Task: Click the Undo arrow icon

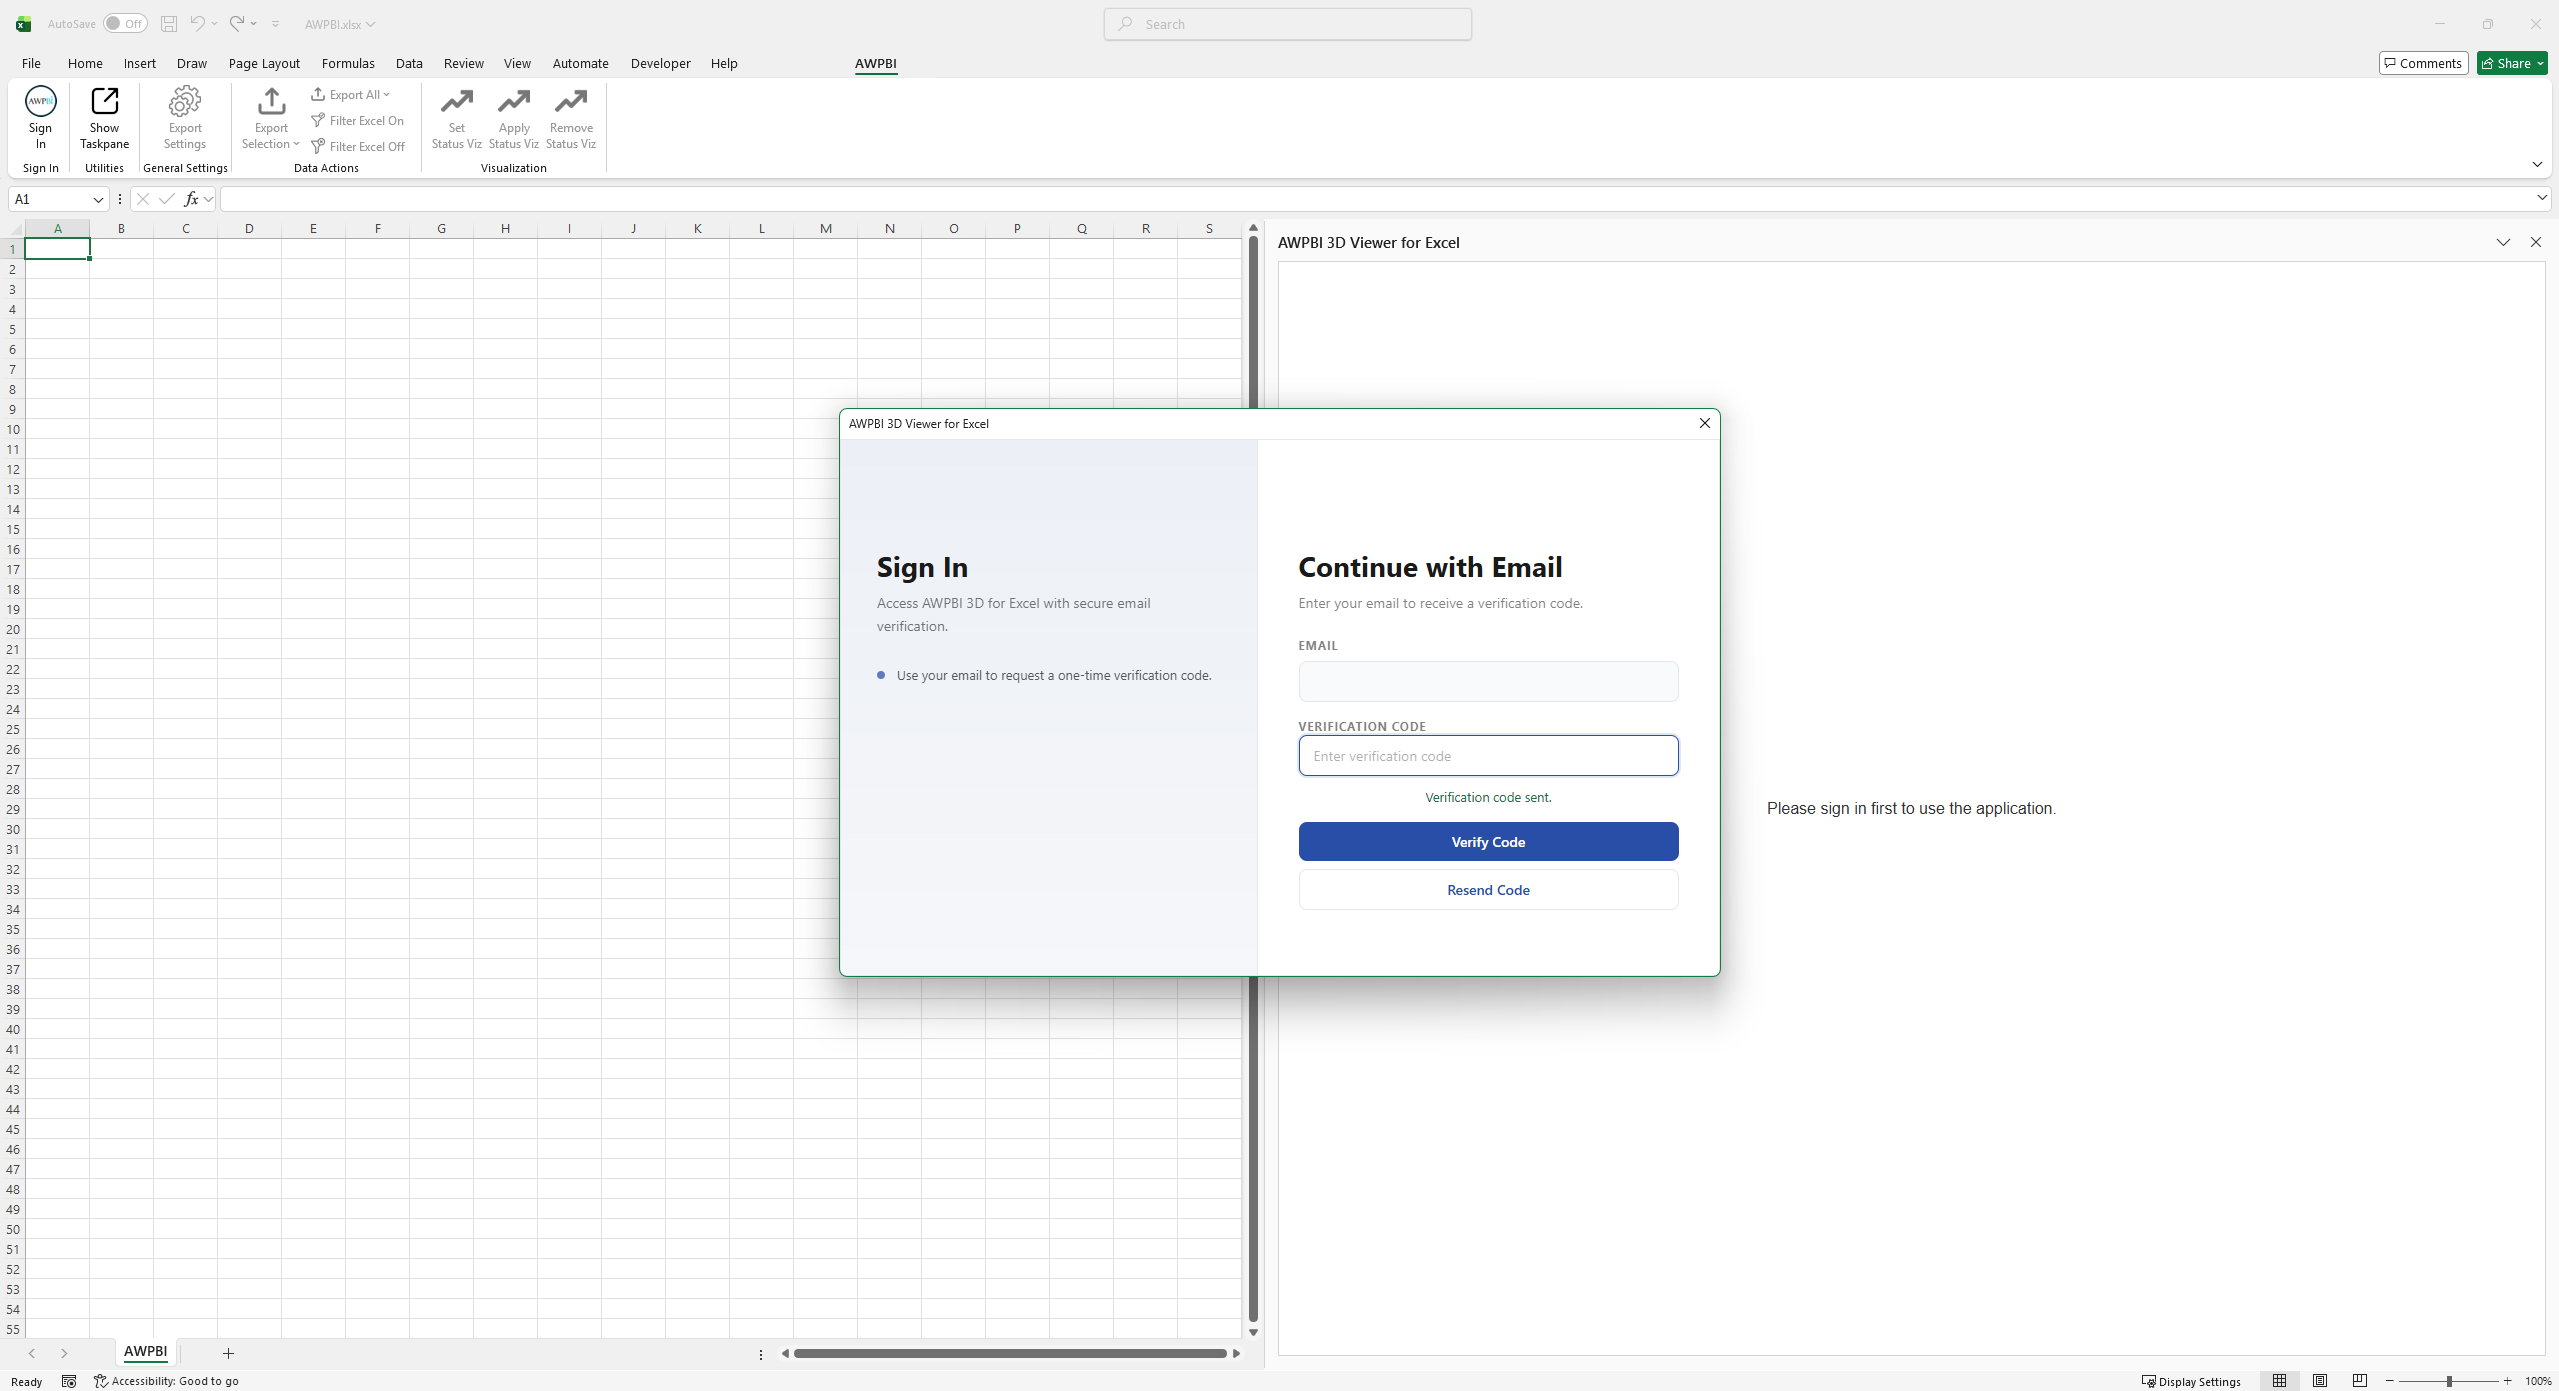Action: (x=197, y=23)
